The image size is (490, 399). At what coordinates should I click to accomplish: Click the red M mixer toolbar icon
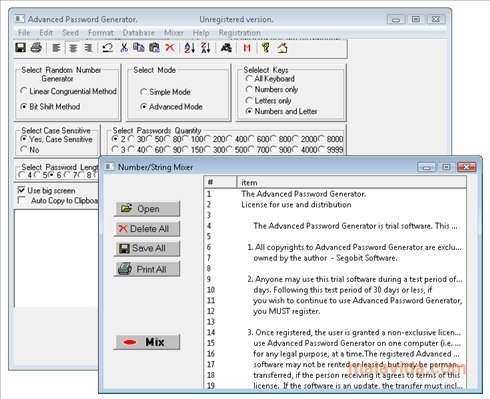point(247,48)
